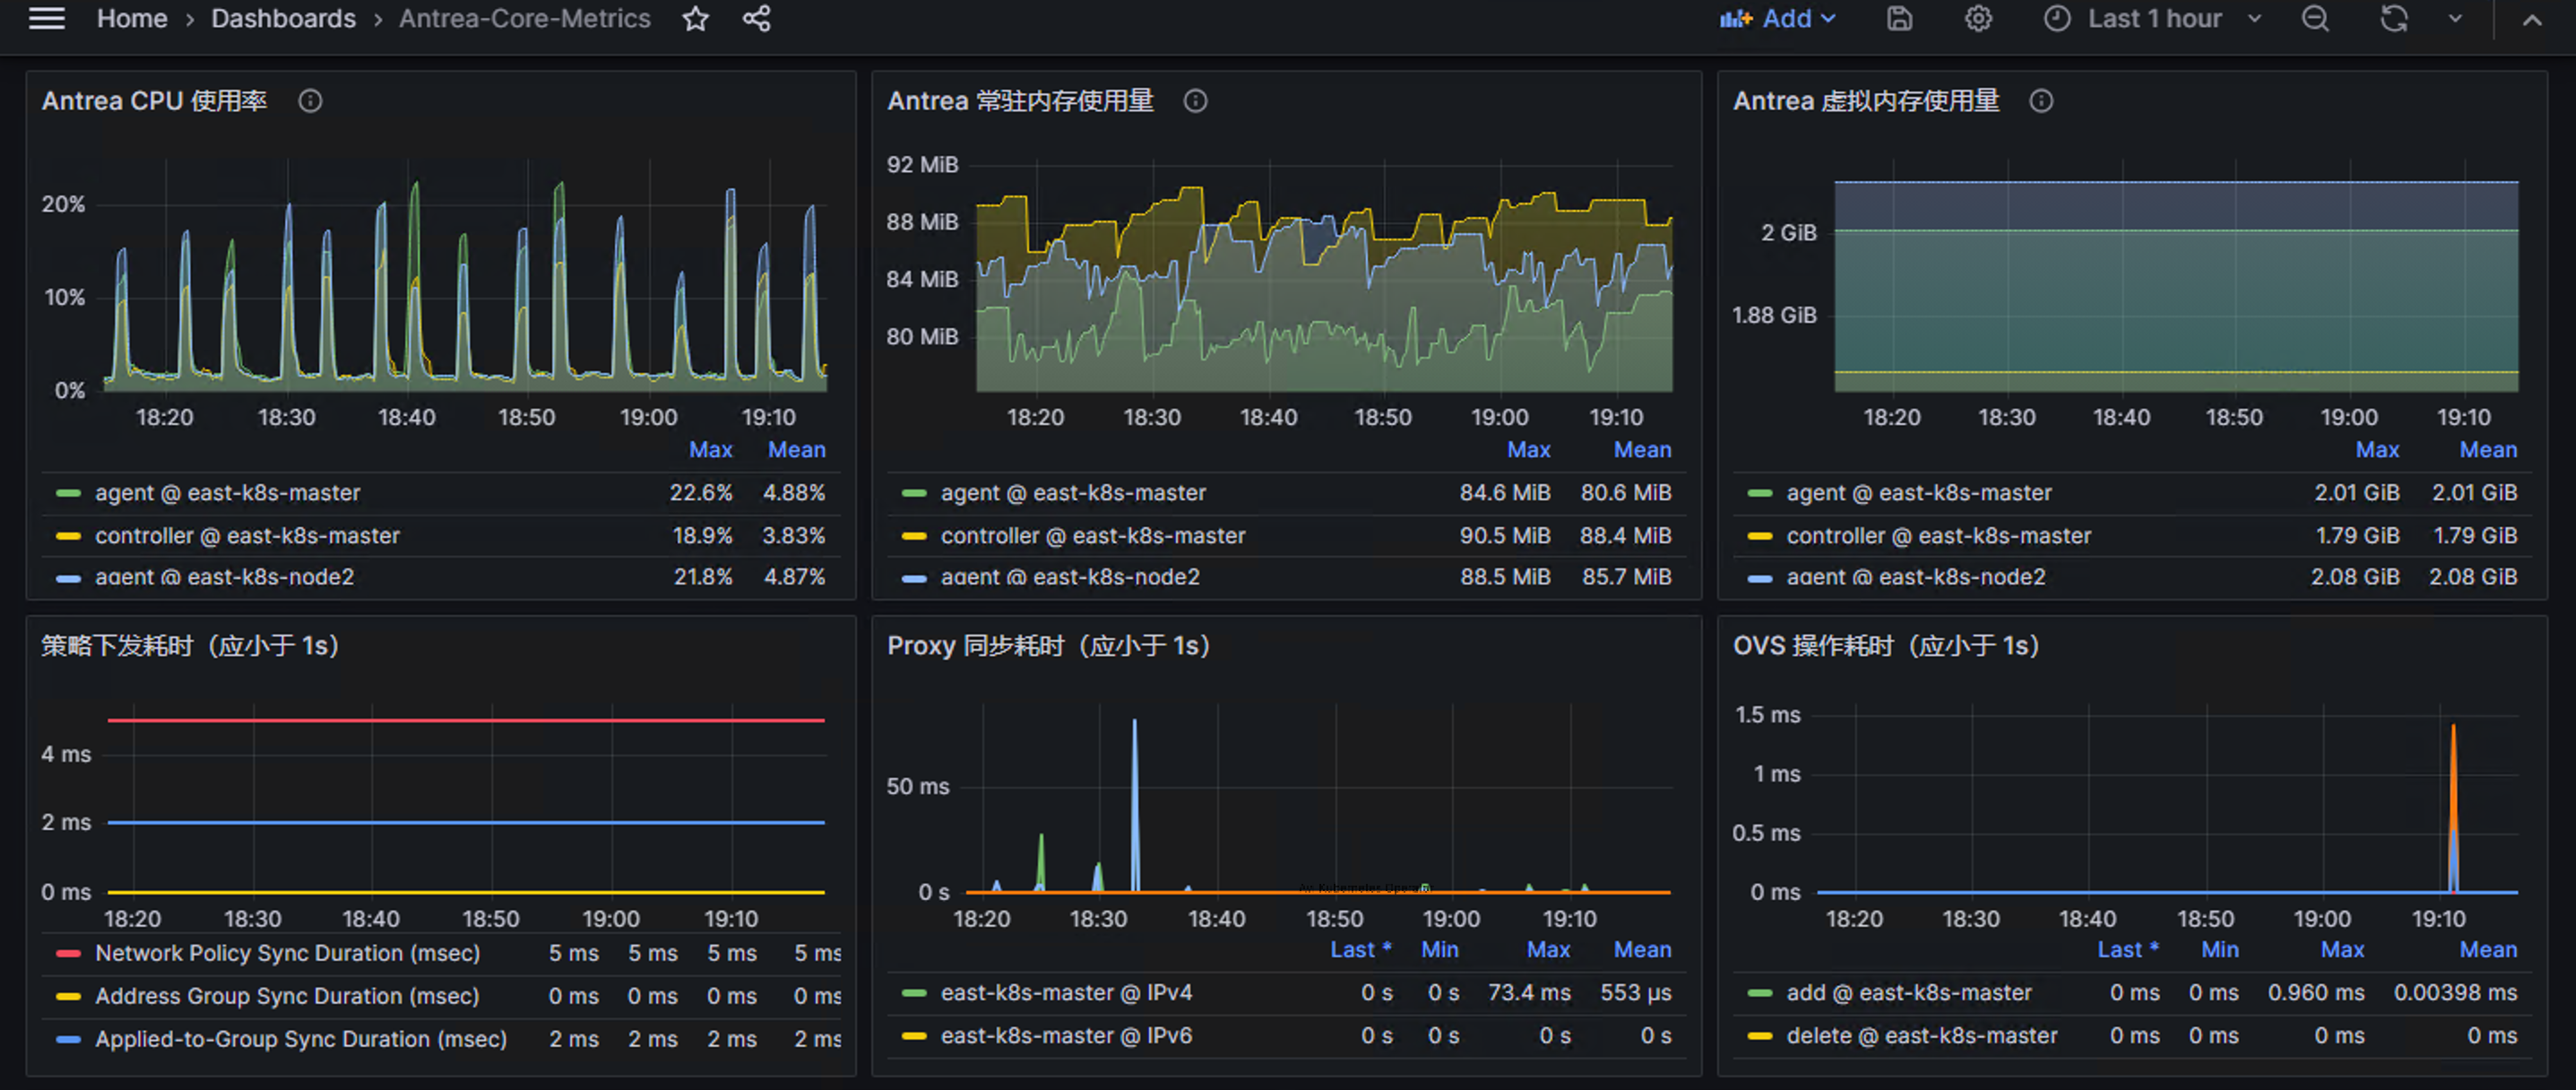Open Antrea 虚拟内存使用量 panel title menu

(1866, 101)
